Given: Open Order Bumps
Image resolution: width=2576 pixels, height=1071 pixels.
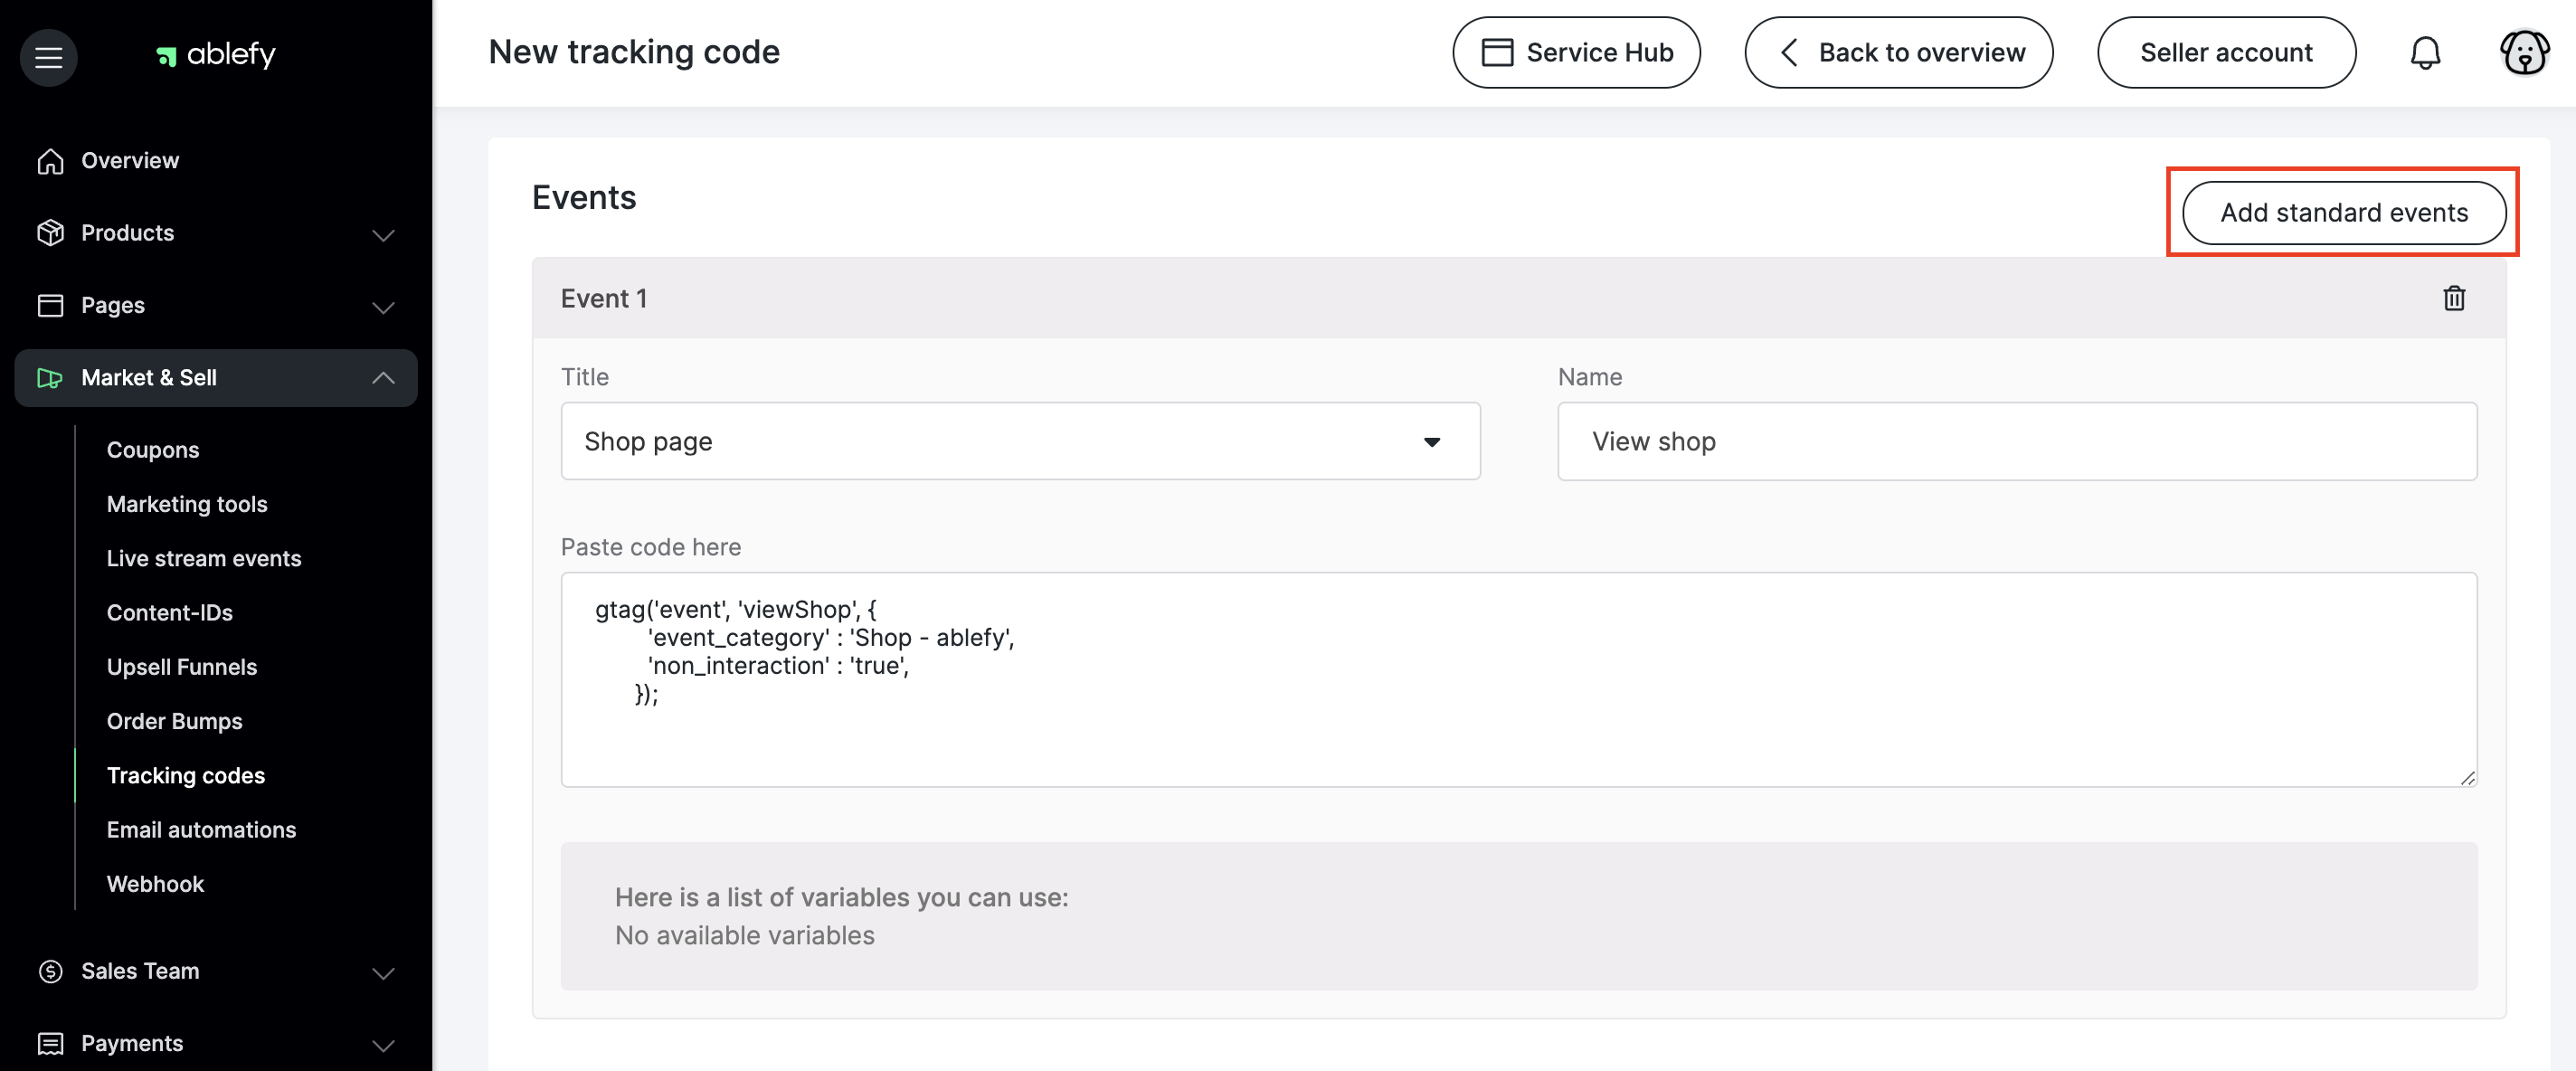Looking at the screenshot, I should pyautogui.click(x=175, y=721).
